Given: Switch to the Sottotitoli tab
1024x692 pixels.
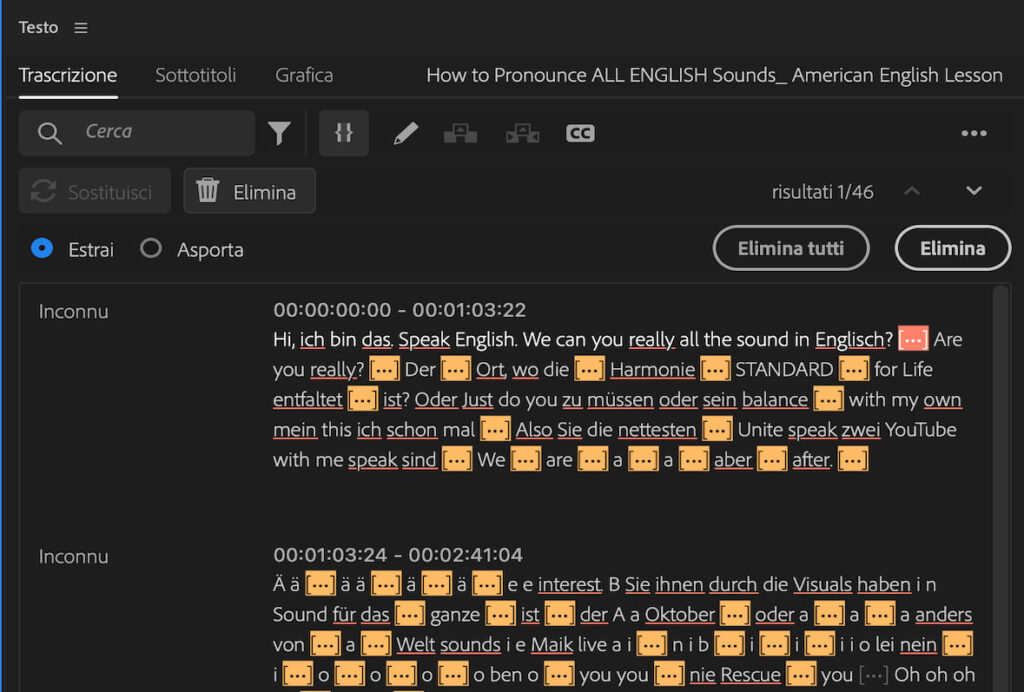Looking at the screenshot, I should tap(195, 75).
